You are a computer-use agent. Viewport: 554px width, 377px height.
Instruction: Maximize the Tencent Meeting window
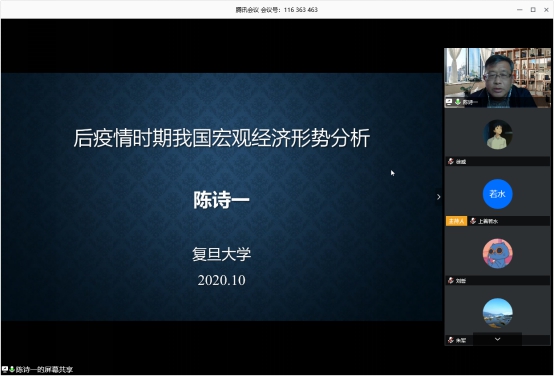(533, 10)
